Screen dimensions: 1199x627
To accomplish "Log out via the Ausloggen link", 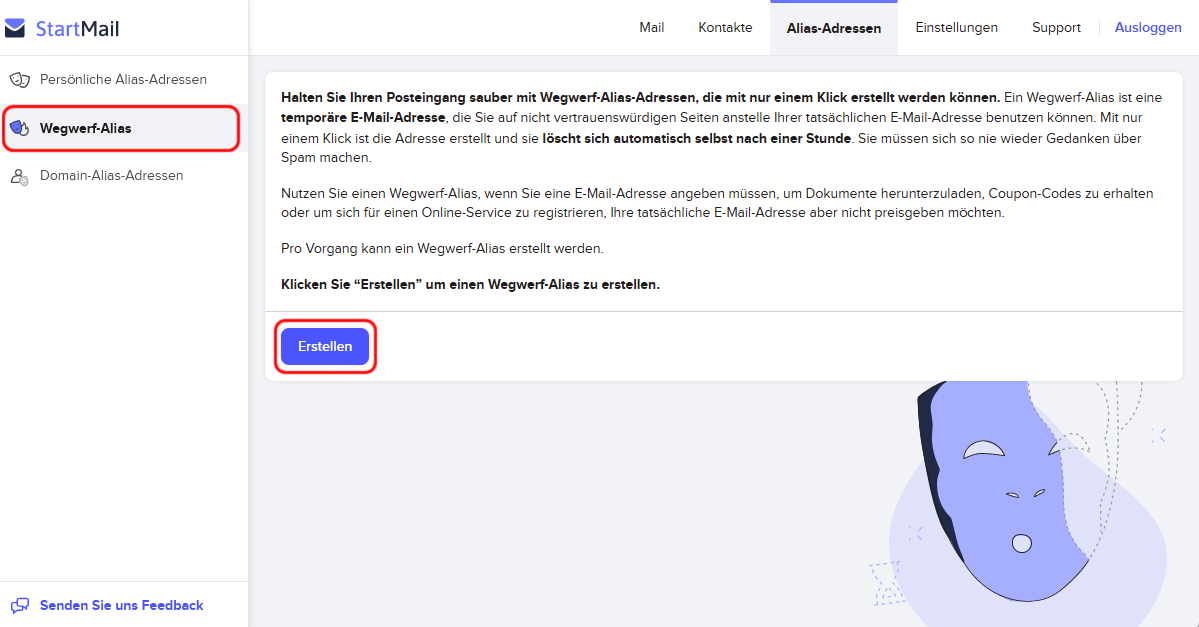I will [x=1148, y=28].
